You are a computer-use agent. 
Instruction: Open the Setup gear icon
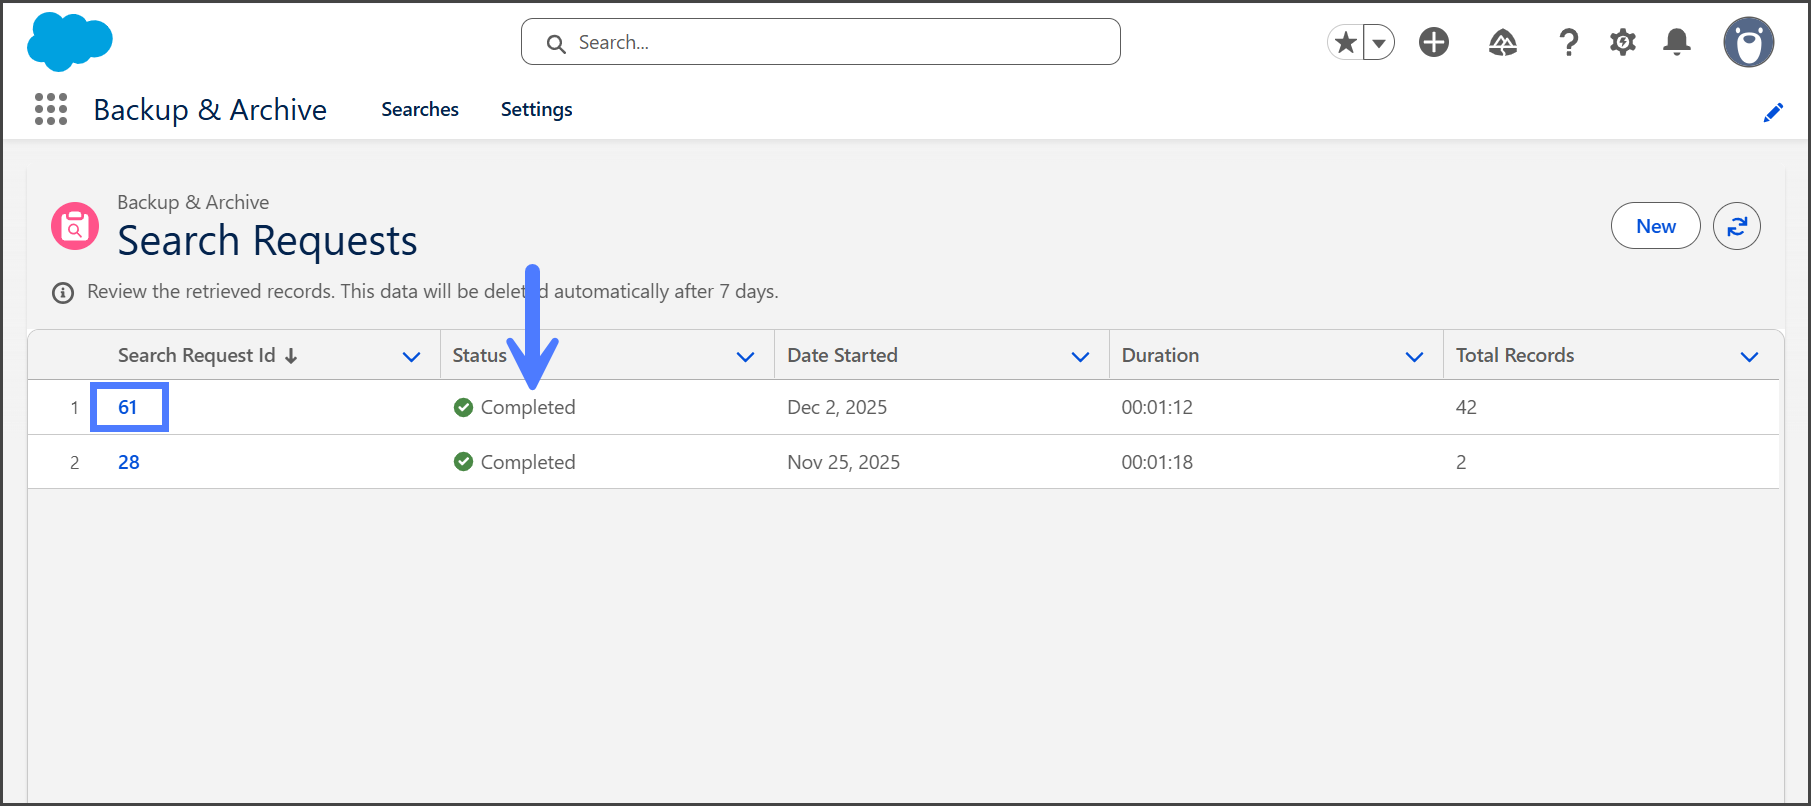[1622, 42]
